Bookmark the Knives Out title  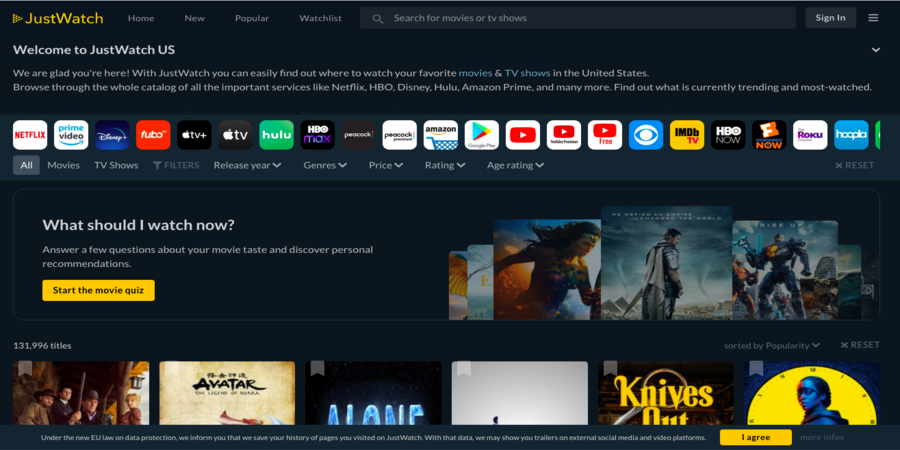611,368
